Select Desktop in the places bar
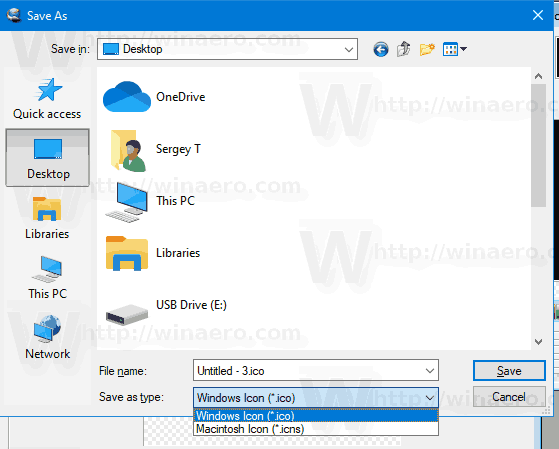559x449 pixels. pos(47,158)
